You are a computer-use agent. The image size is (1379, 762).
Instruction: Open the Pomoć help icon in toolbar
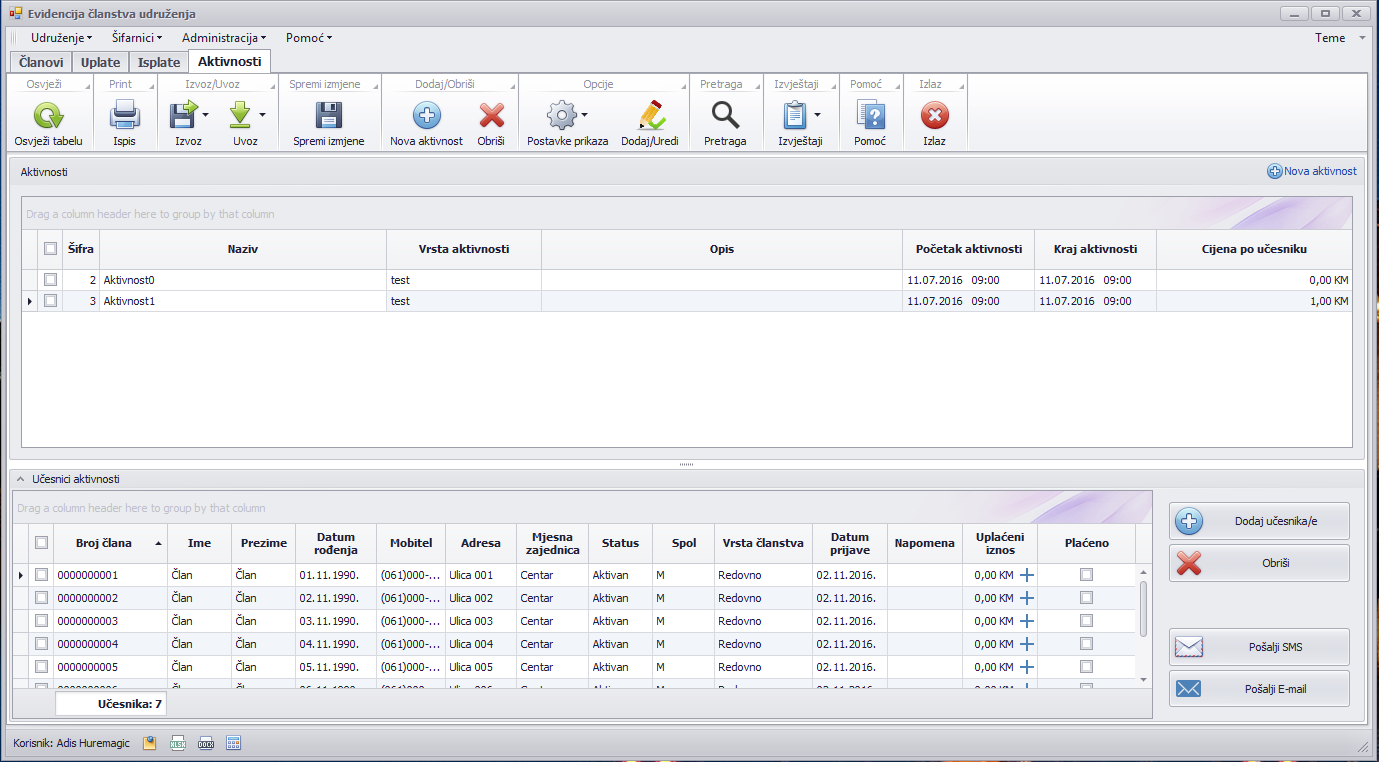(x=870, y=116)
